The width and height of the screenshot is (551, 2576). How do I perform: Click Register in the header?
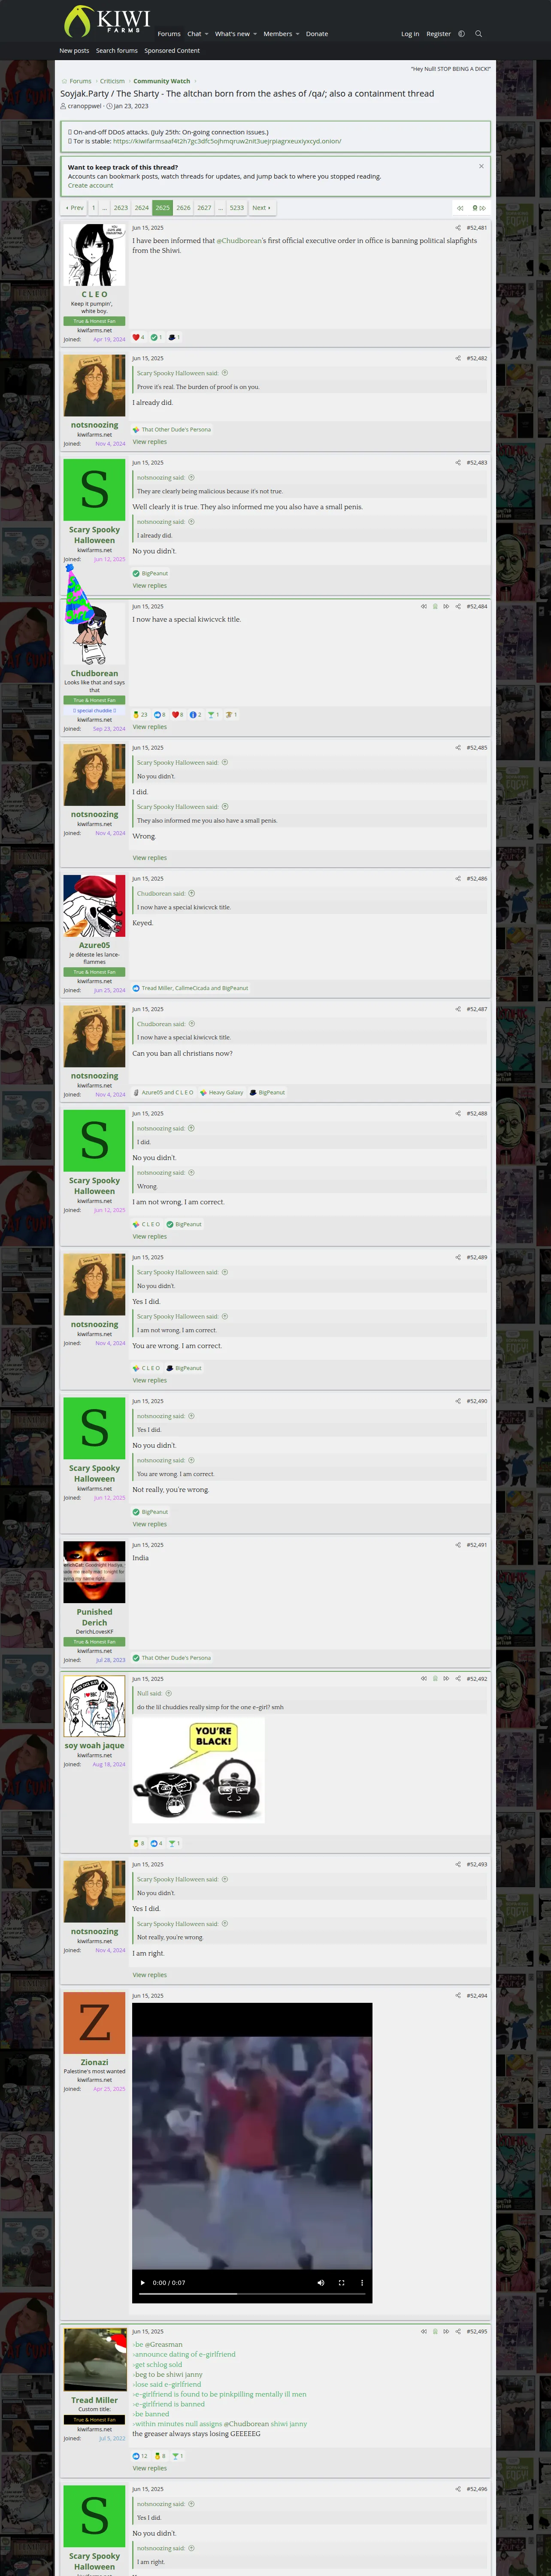coord(439,34)
